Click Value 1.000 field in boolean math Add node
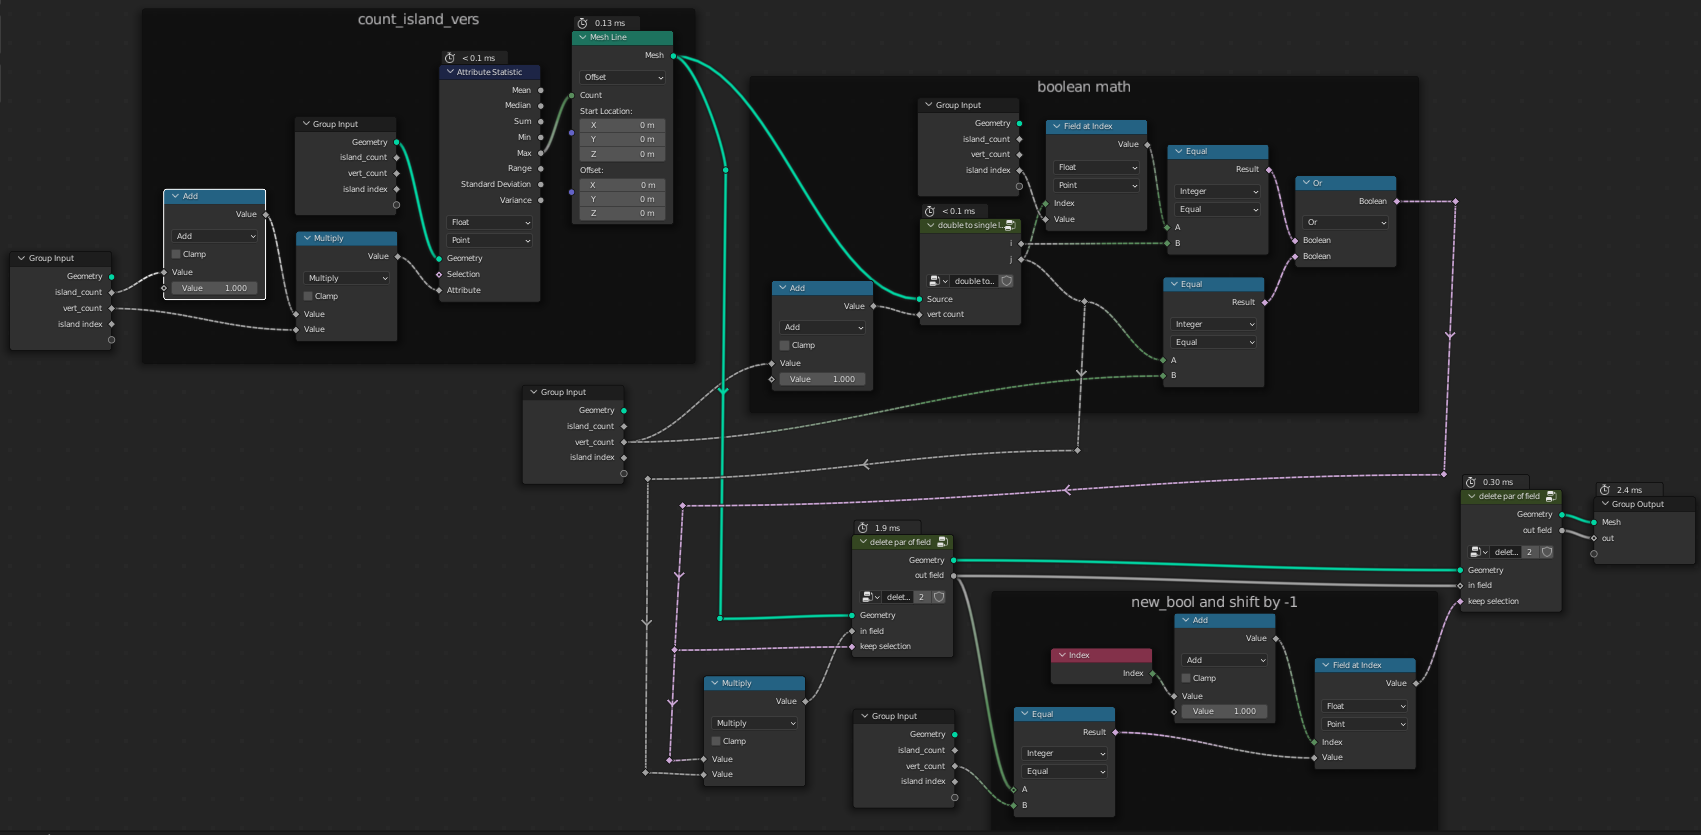The height and width of the screenshot is (835, 1701). (x=823, y=379)
